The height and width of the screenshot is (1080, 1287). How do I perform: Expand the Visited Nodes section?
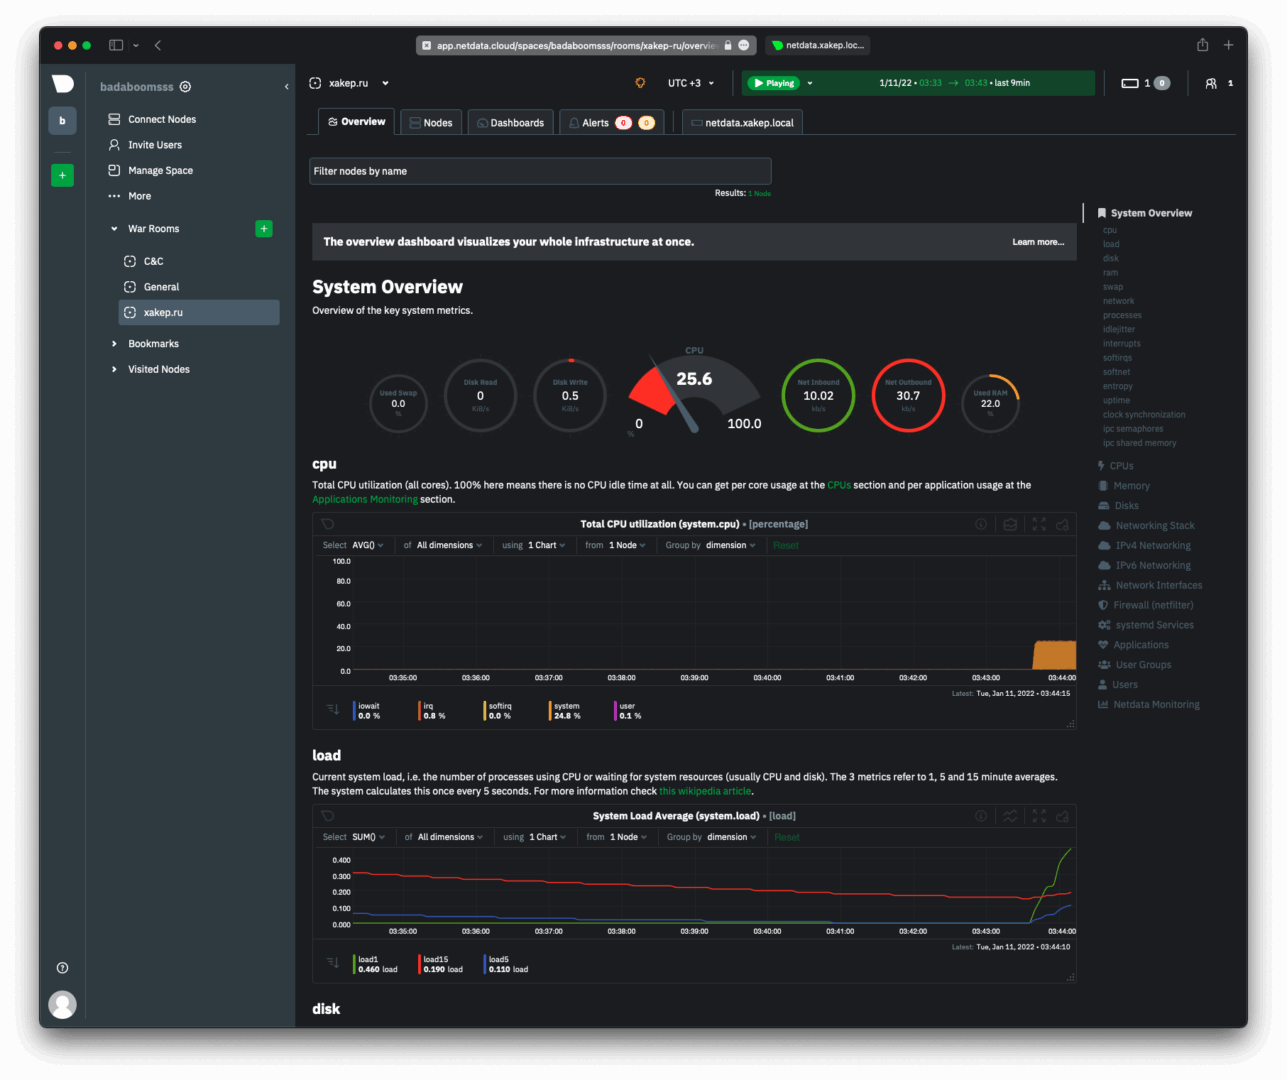point(114,370)
